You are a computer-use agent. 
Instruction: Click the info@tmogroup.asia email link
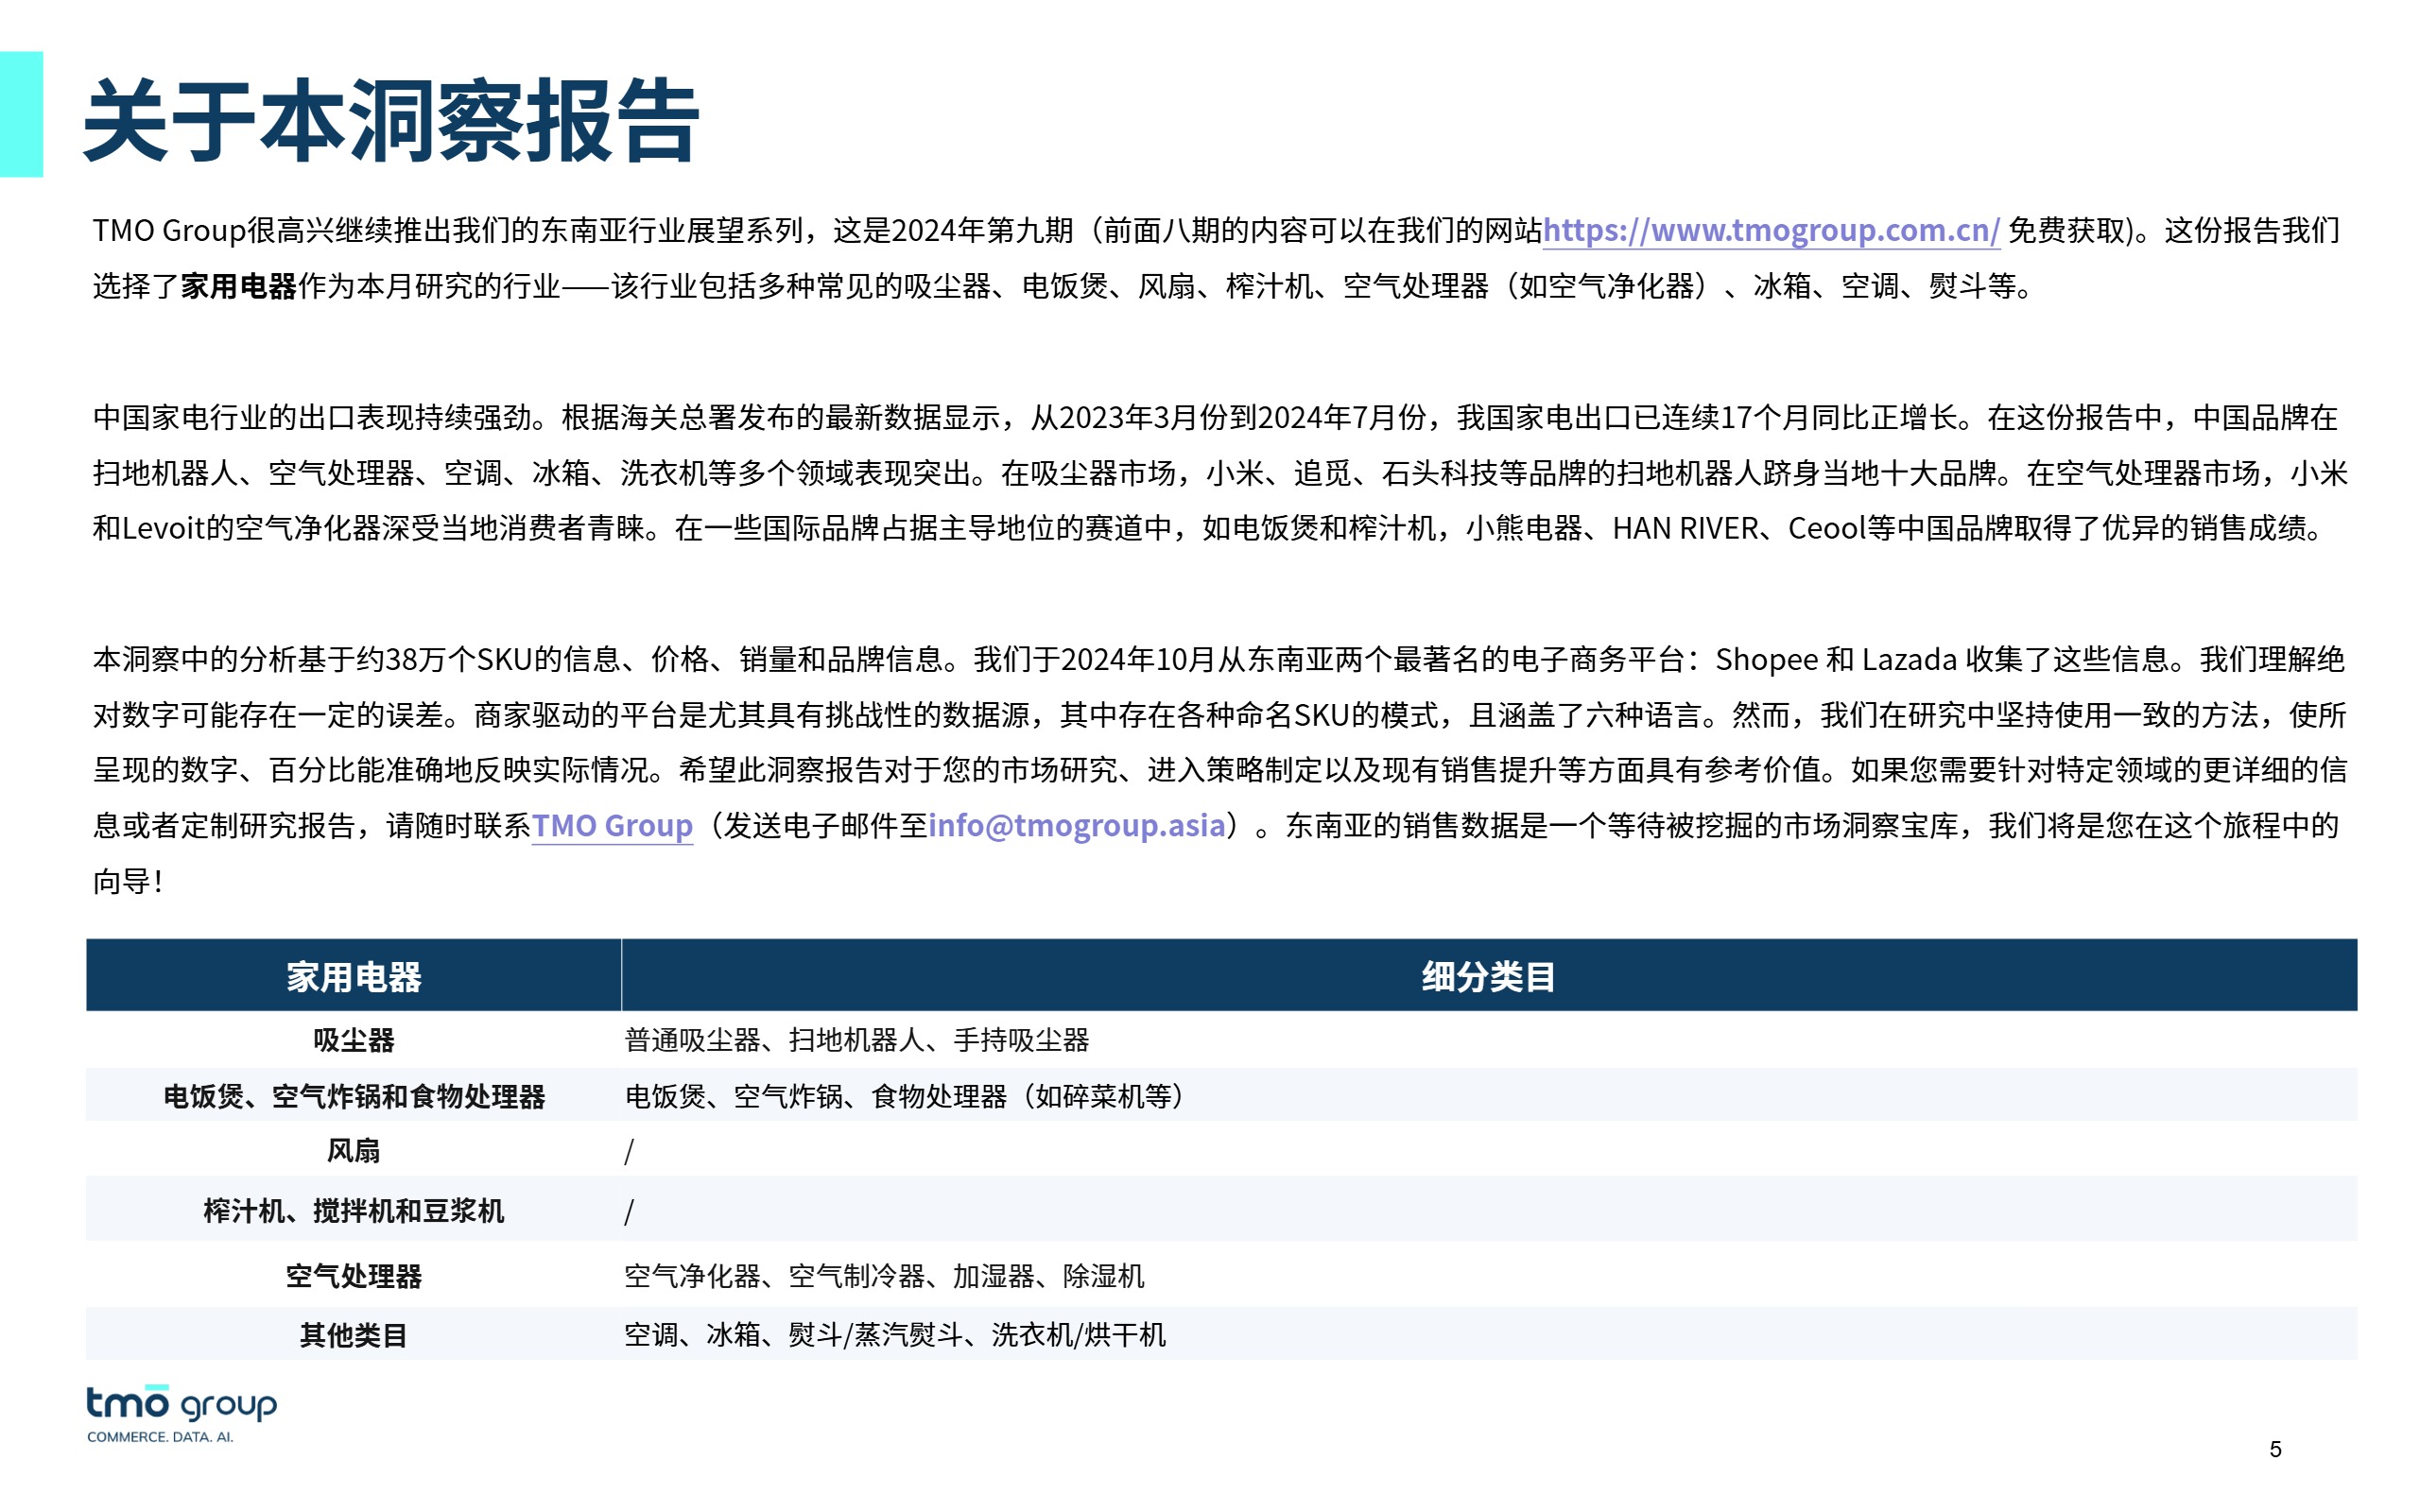pyautogui.click(x=1077, y=826)
